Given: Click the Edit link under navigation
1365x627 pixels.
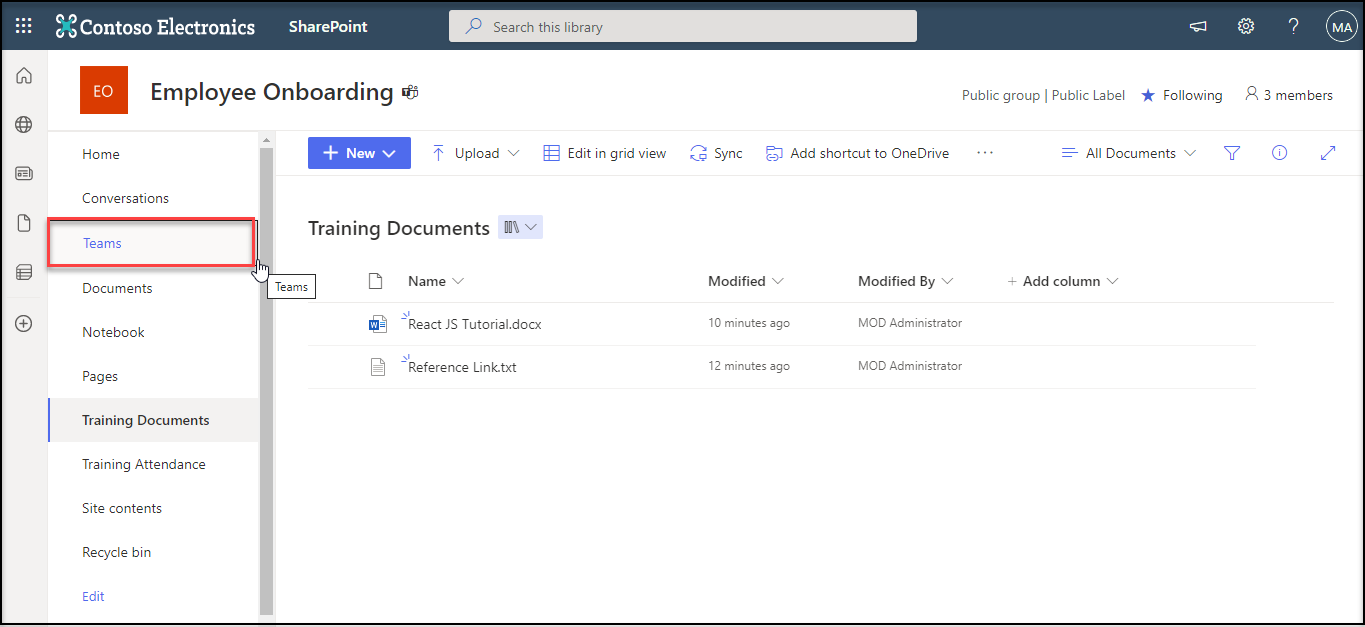Looking at the screenshot, I should [93, 596].
